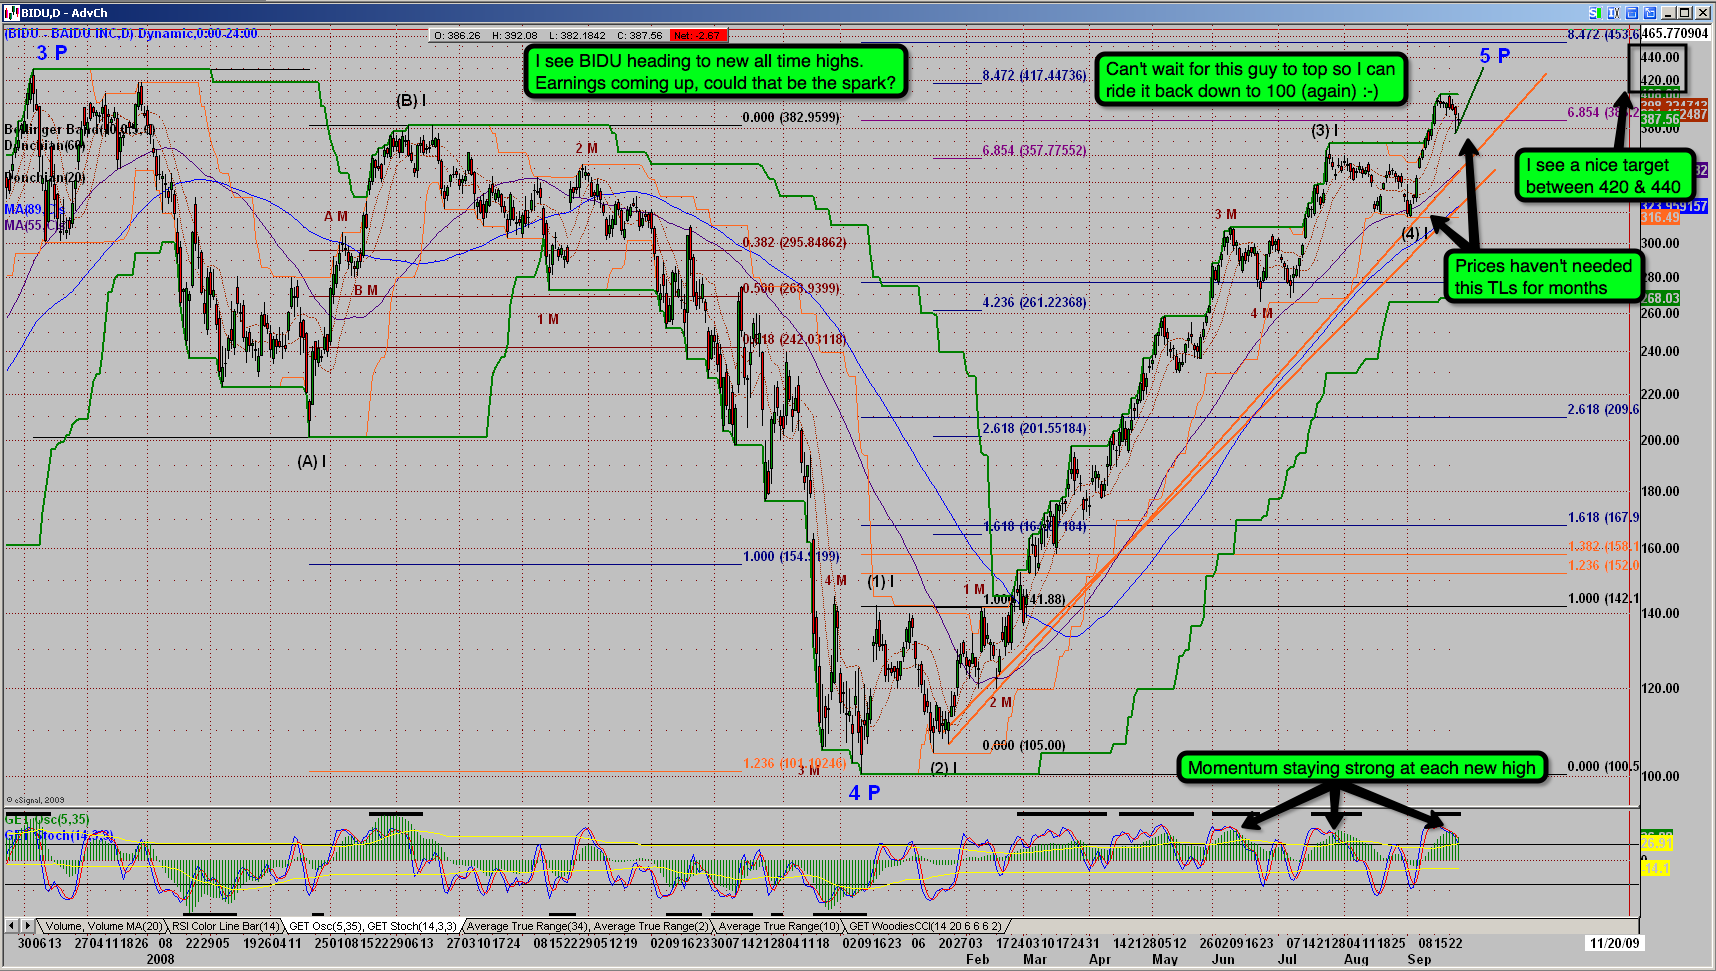1716x971 pixels.
Task: Click the Close price value C: 387.56
Action: pos(640,35)
